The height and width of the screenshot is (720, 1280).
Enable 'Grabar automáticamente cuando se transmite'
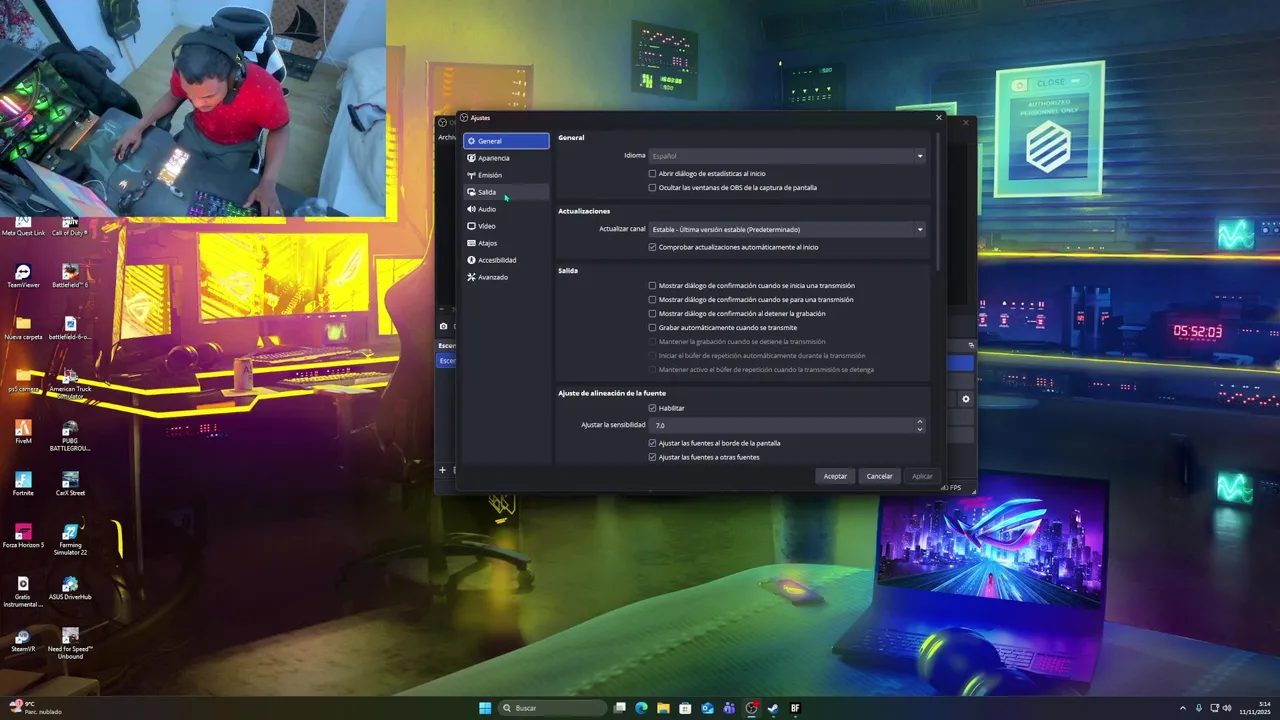[653, 328]
